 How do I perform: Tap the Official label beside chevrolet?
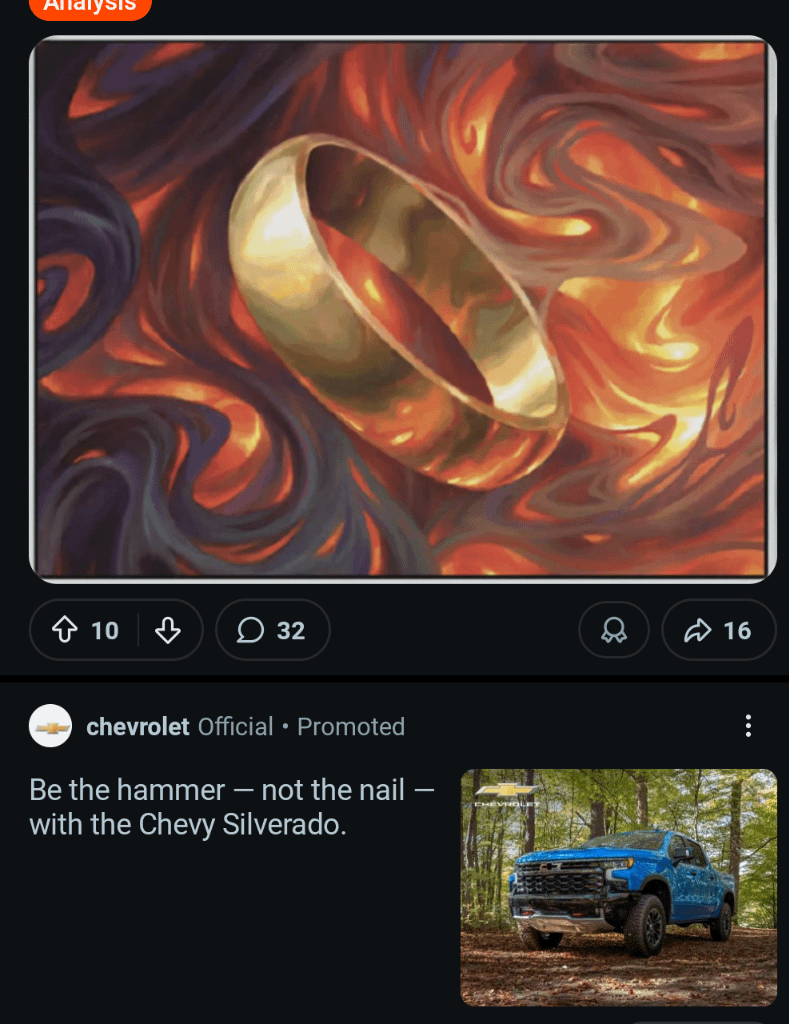235,726
